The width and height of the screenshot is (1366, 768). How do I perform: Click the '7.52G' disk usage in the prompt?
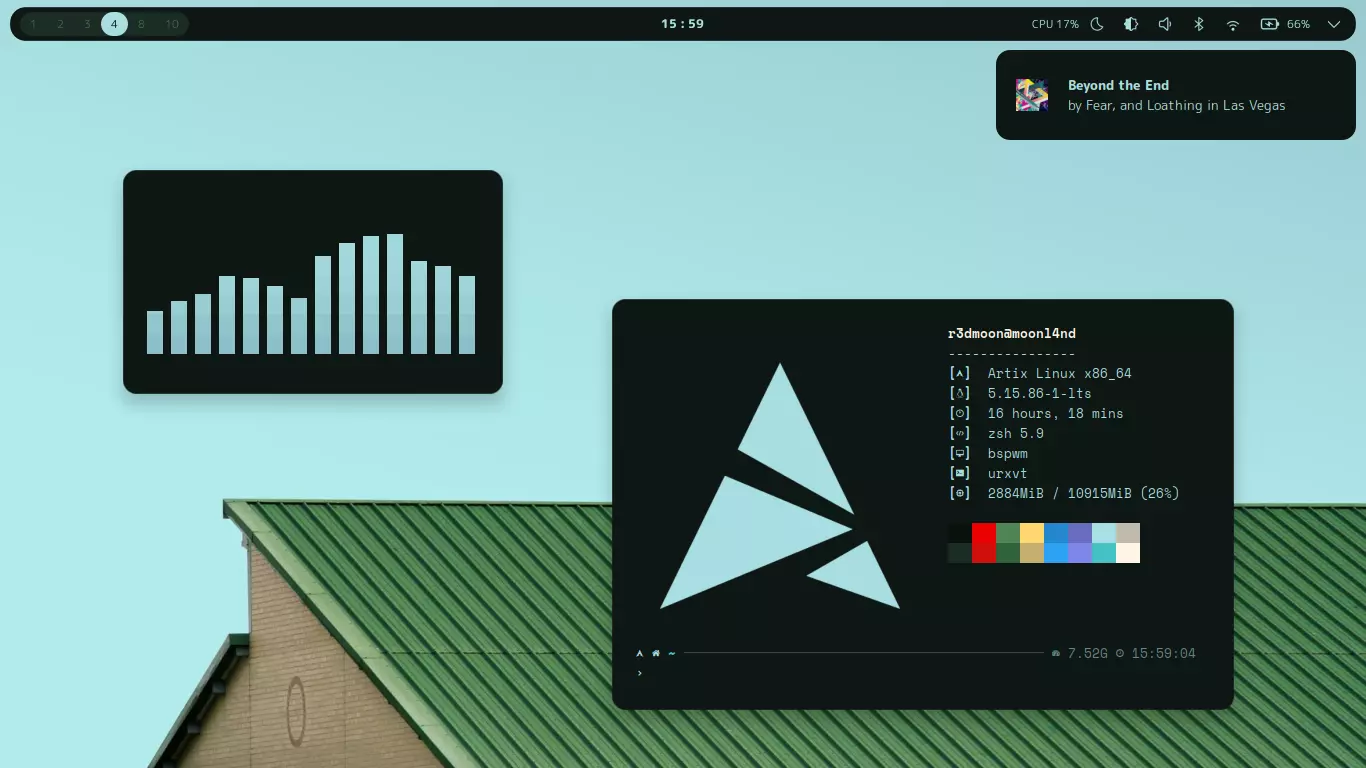pos(1088,653)
